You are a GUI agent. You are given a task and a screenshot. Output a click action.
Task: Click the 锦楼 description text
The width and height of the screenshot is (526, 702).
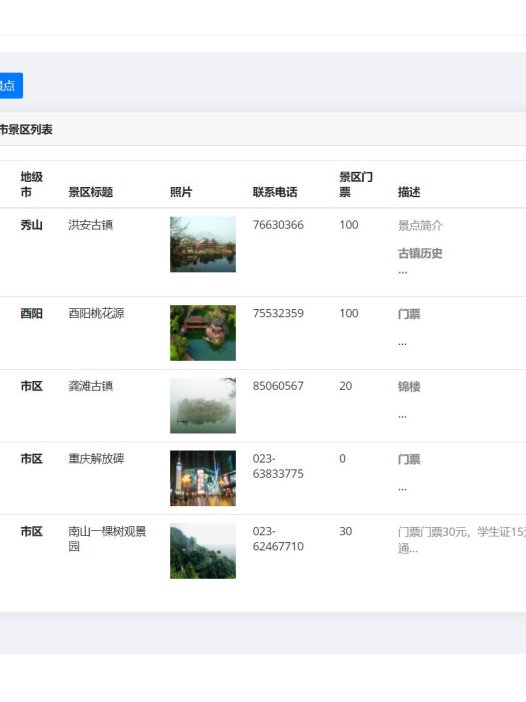pos(409,386)
